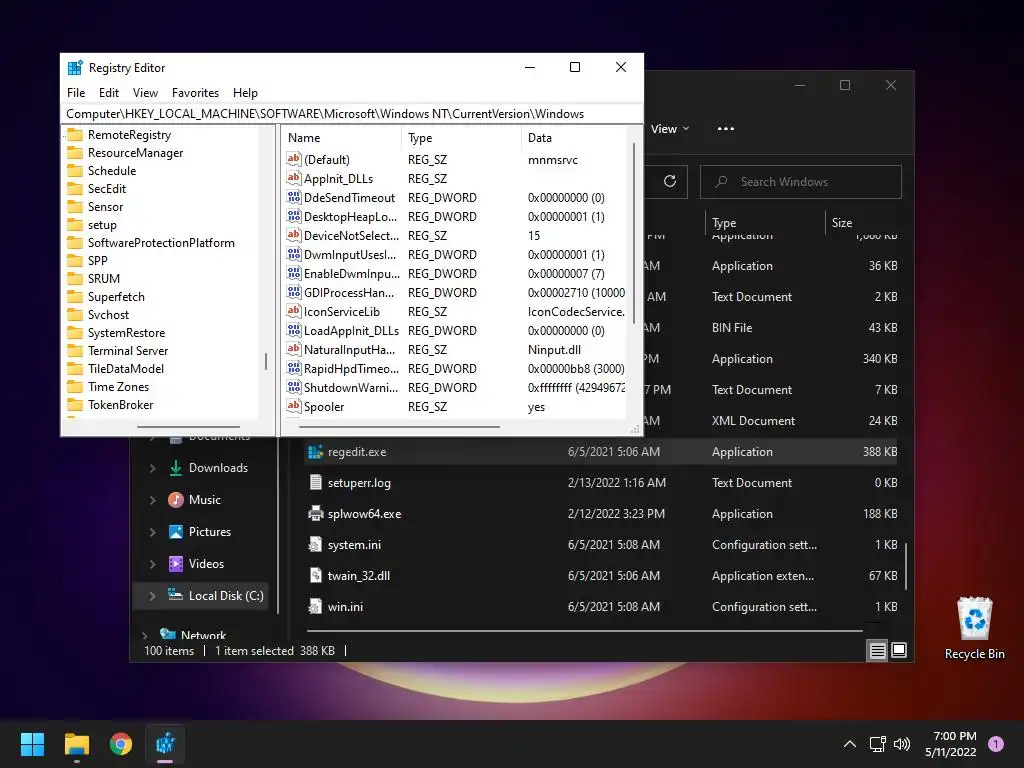
Task: Select the TokenBroker key
Action: 120,405
